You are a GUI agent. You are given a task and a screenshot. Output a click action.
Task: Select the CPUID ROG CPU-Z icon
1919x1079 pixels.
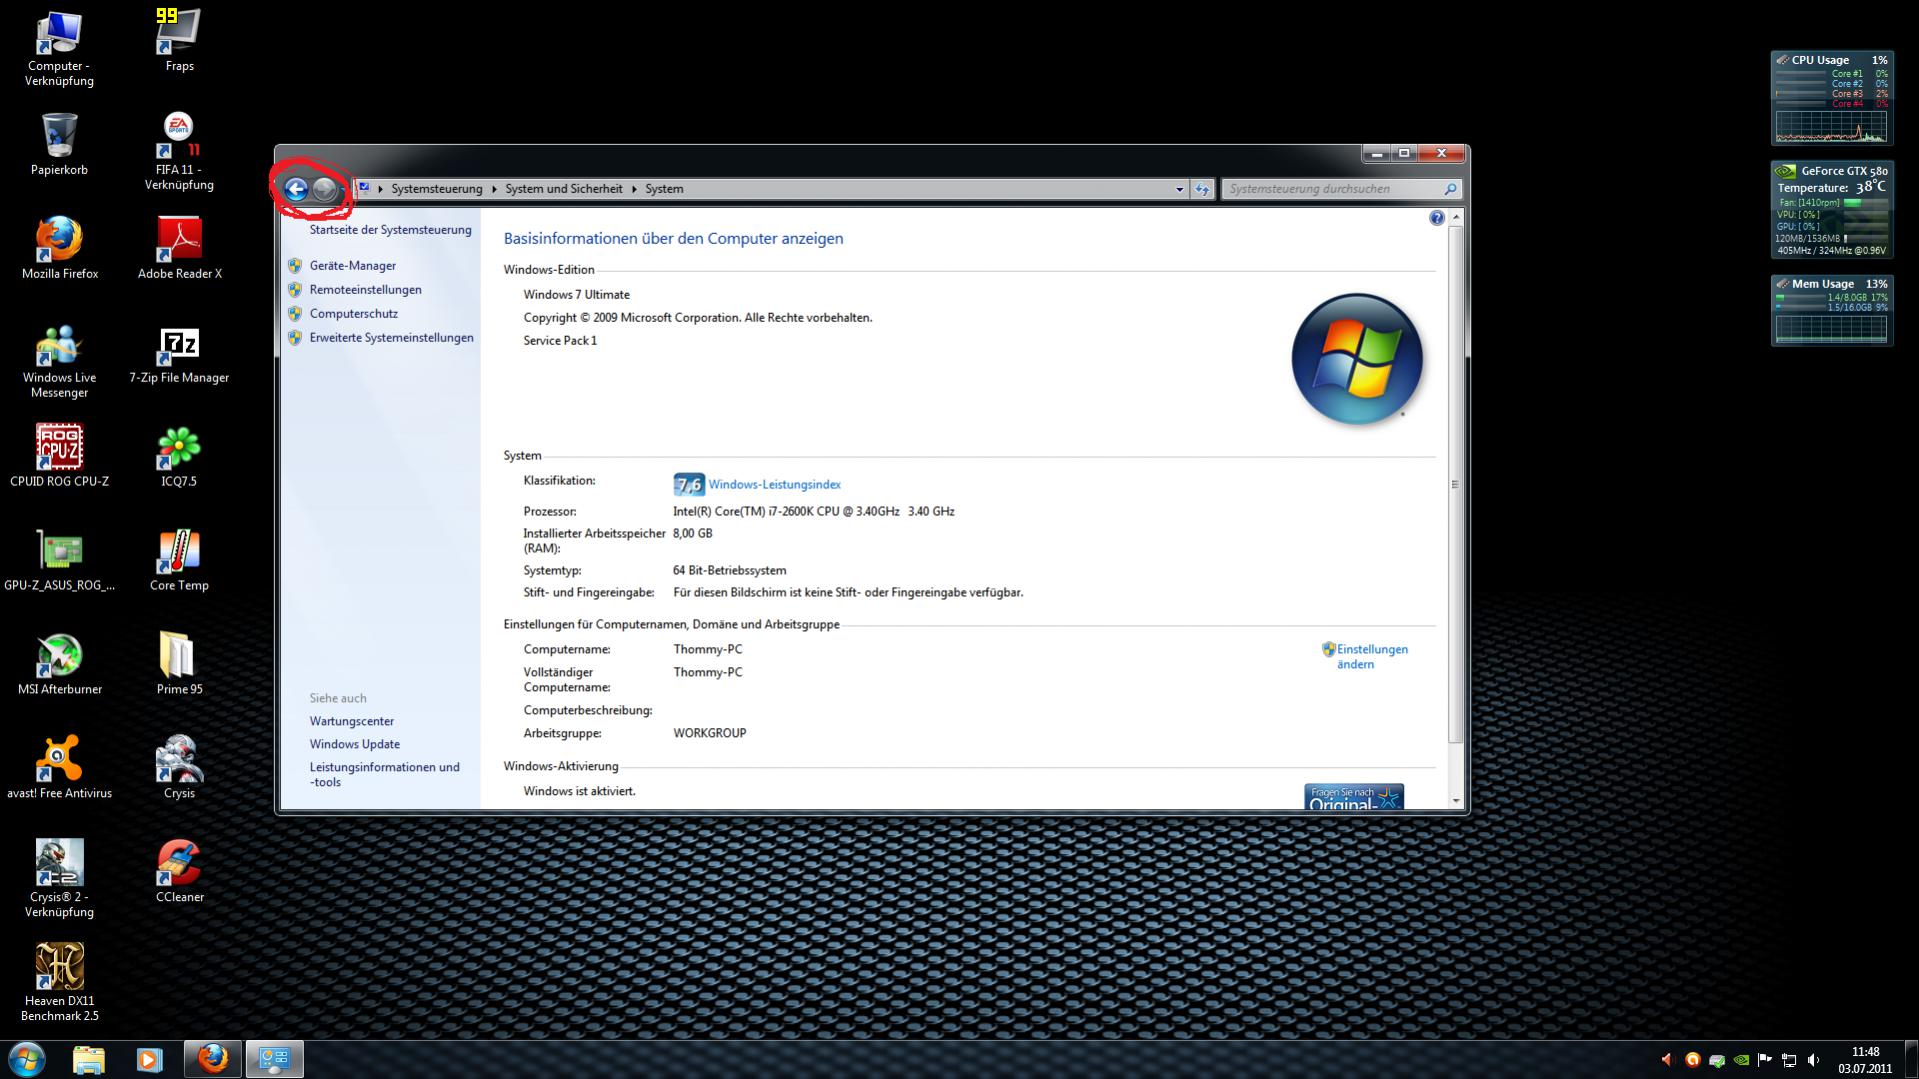point(59,456)
